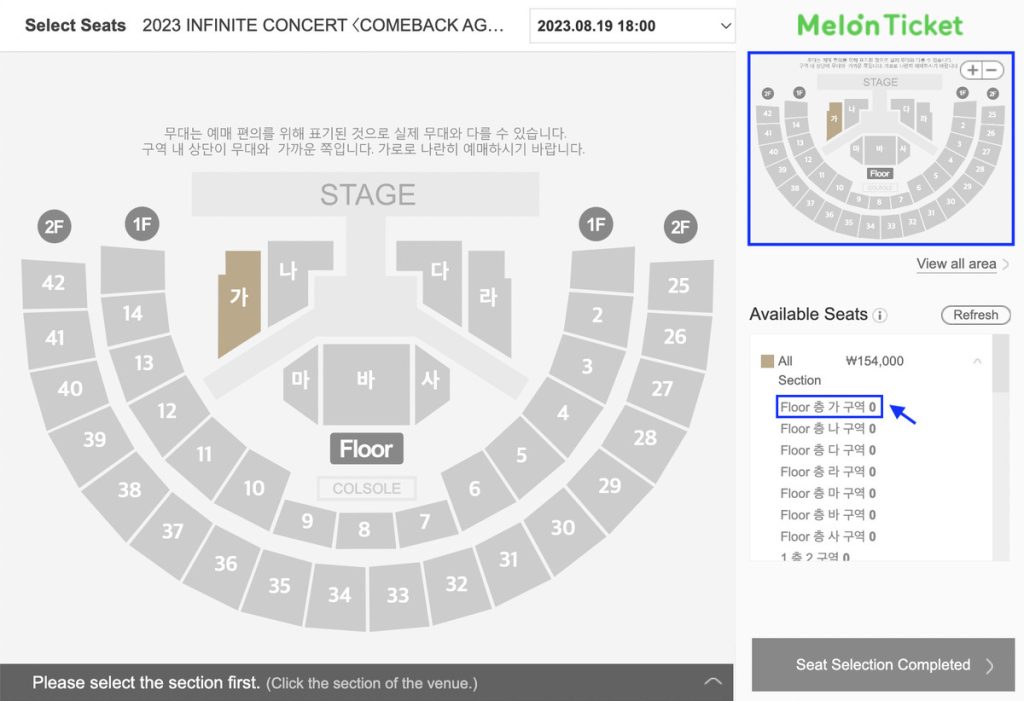Click section 42 on the seating map
Viewport: 1024px width, 701px height.
[55, 283]
